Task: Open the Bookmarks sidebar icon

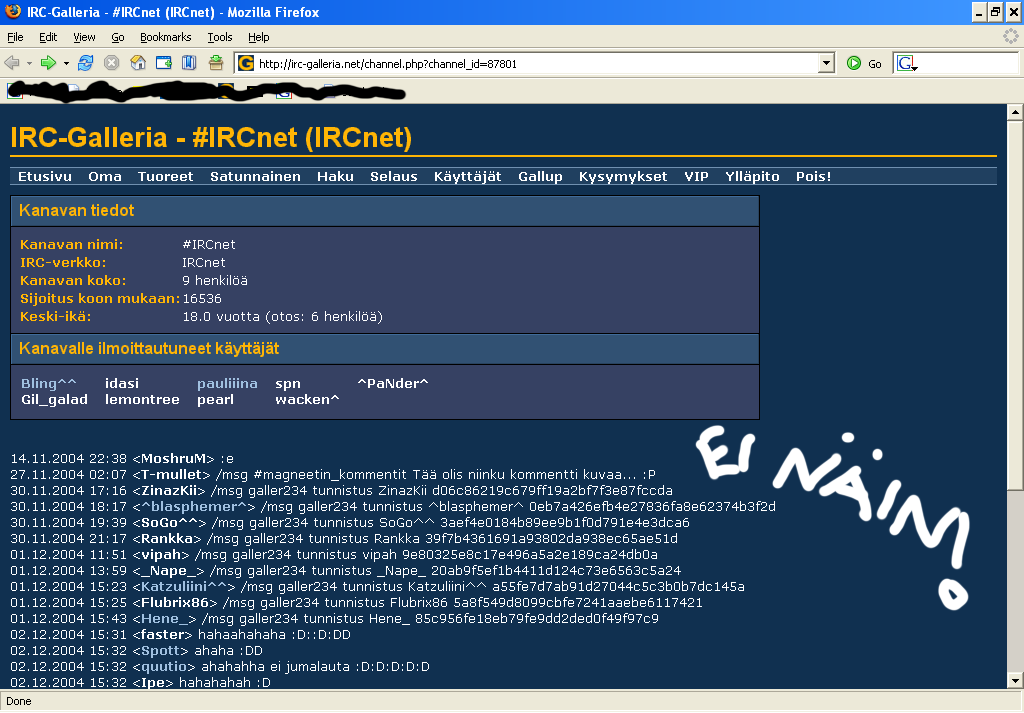Action: coord(190,62)
